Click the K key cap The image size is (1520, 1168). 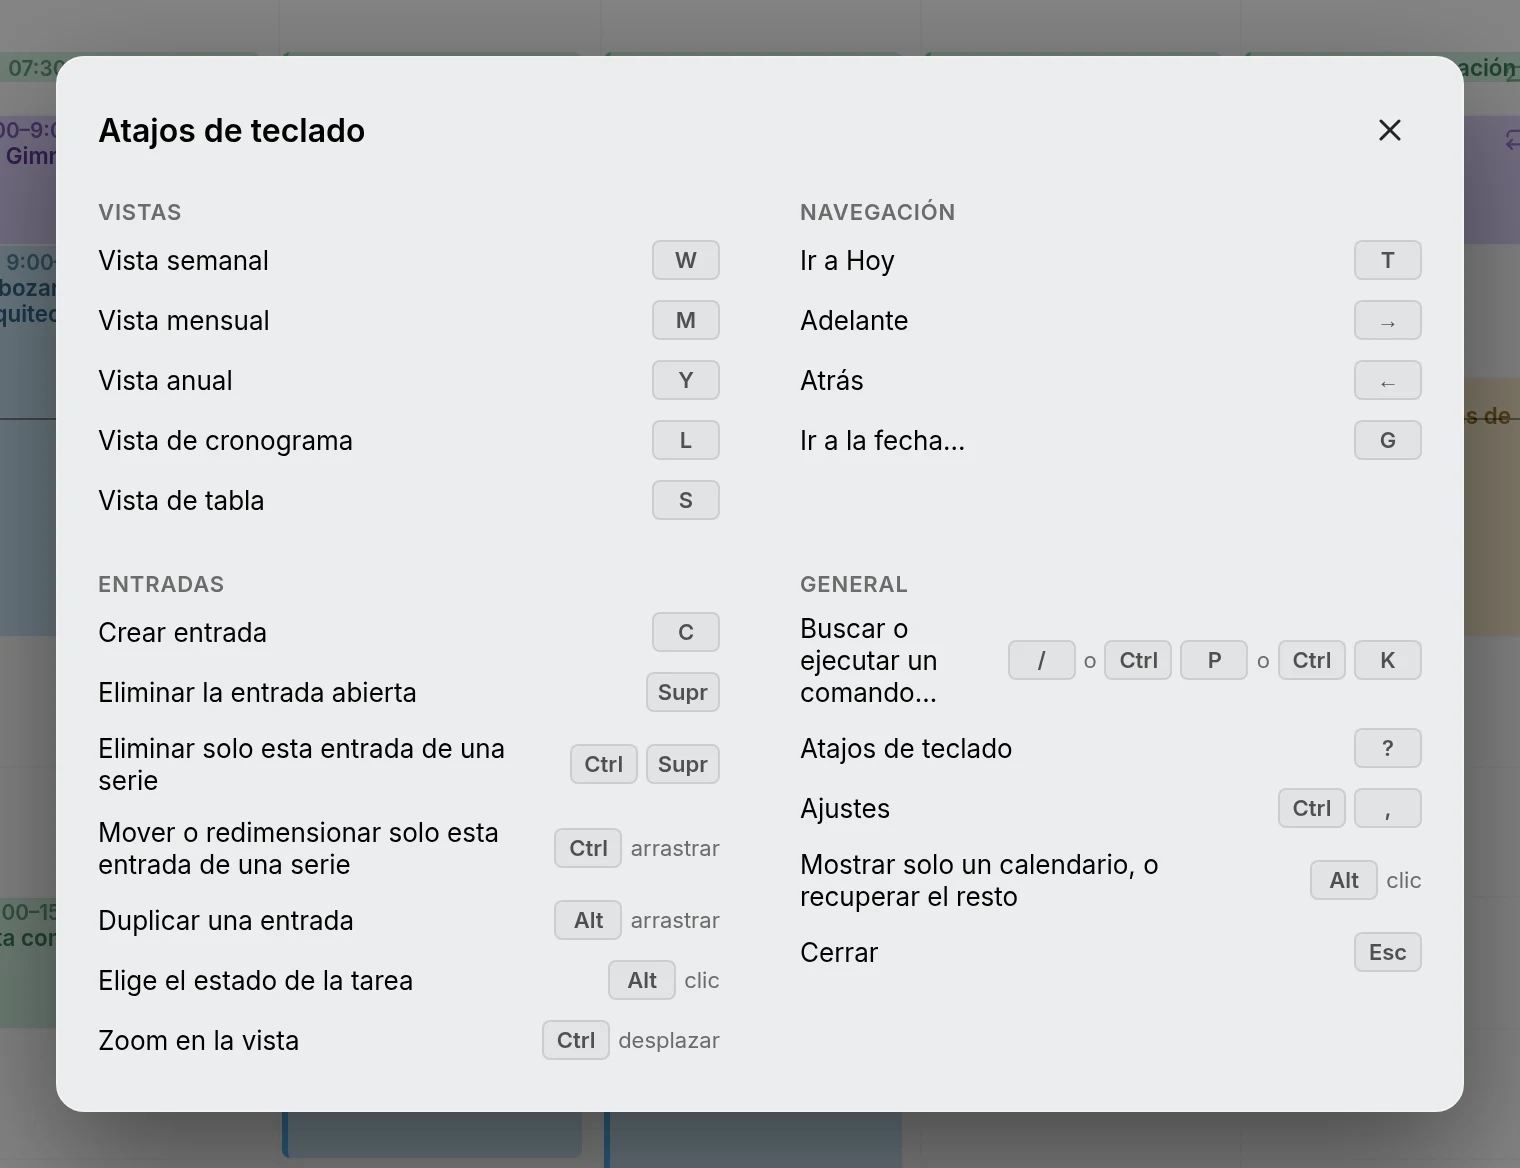(1388, 660)
